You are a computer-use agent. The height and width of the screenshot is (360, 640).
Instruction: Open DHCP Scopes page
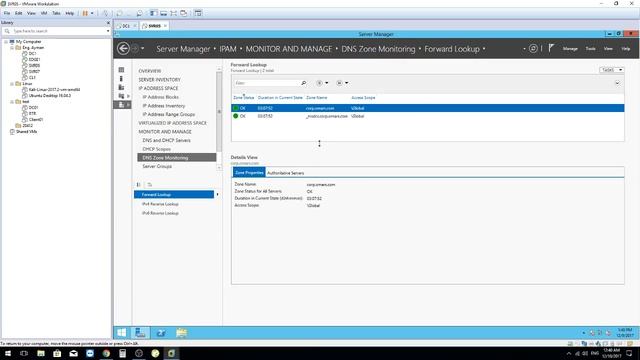[156, 149]
